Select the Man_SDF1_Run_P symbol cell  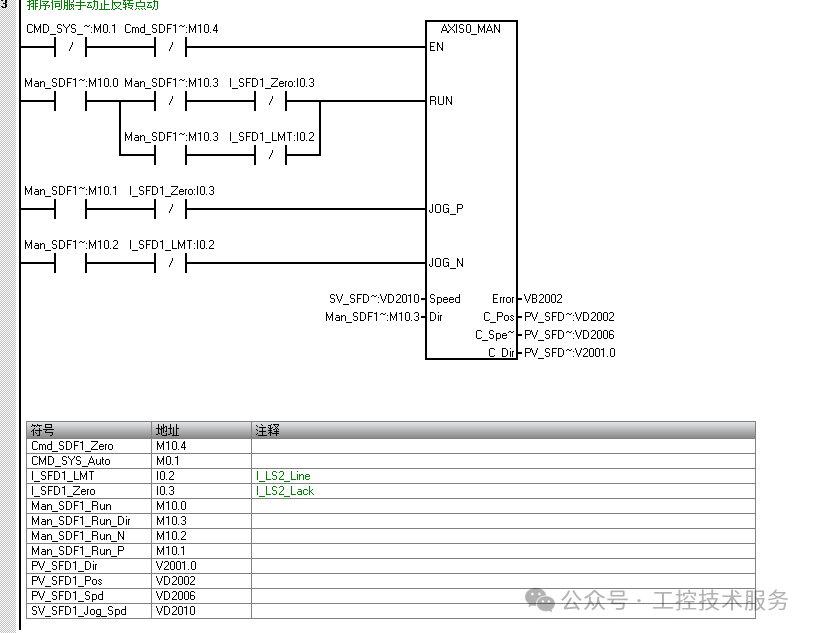(x=89, y=551)
